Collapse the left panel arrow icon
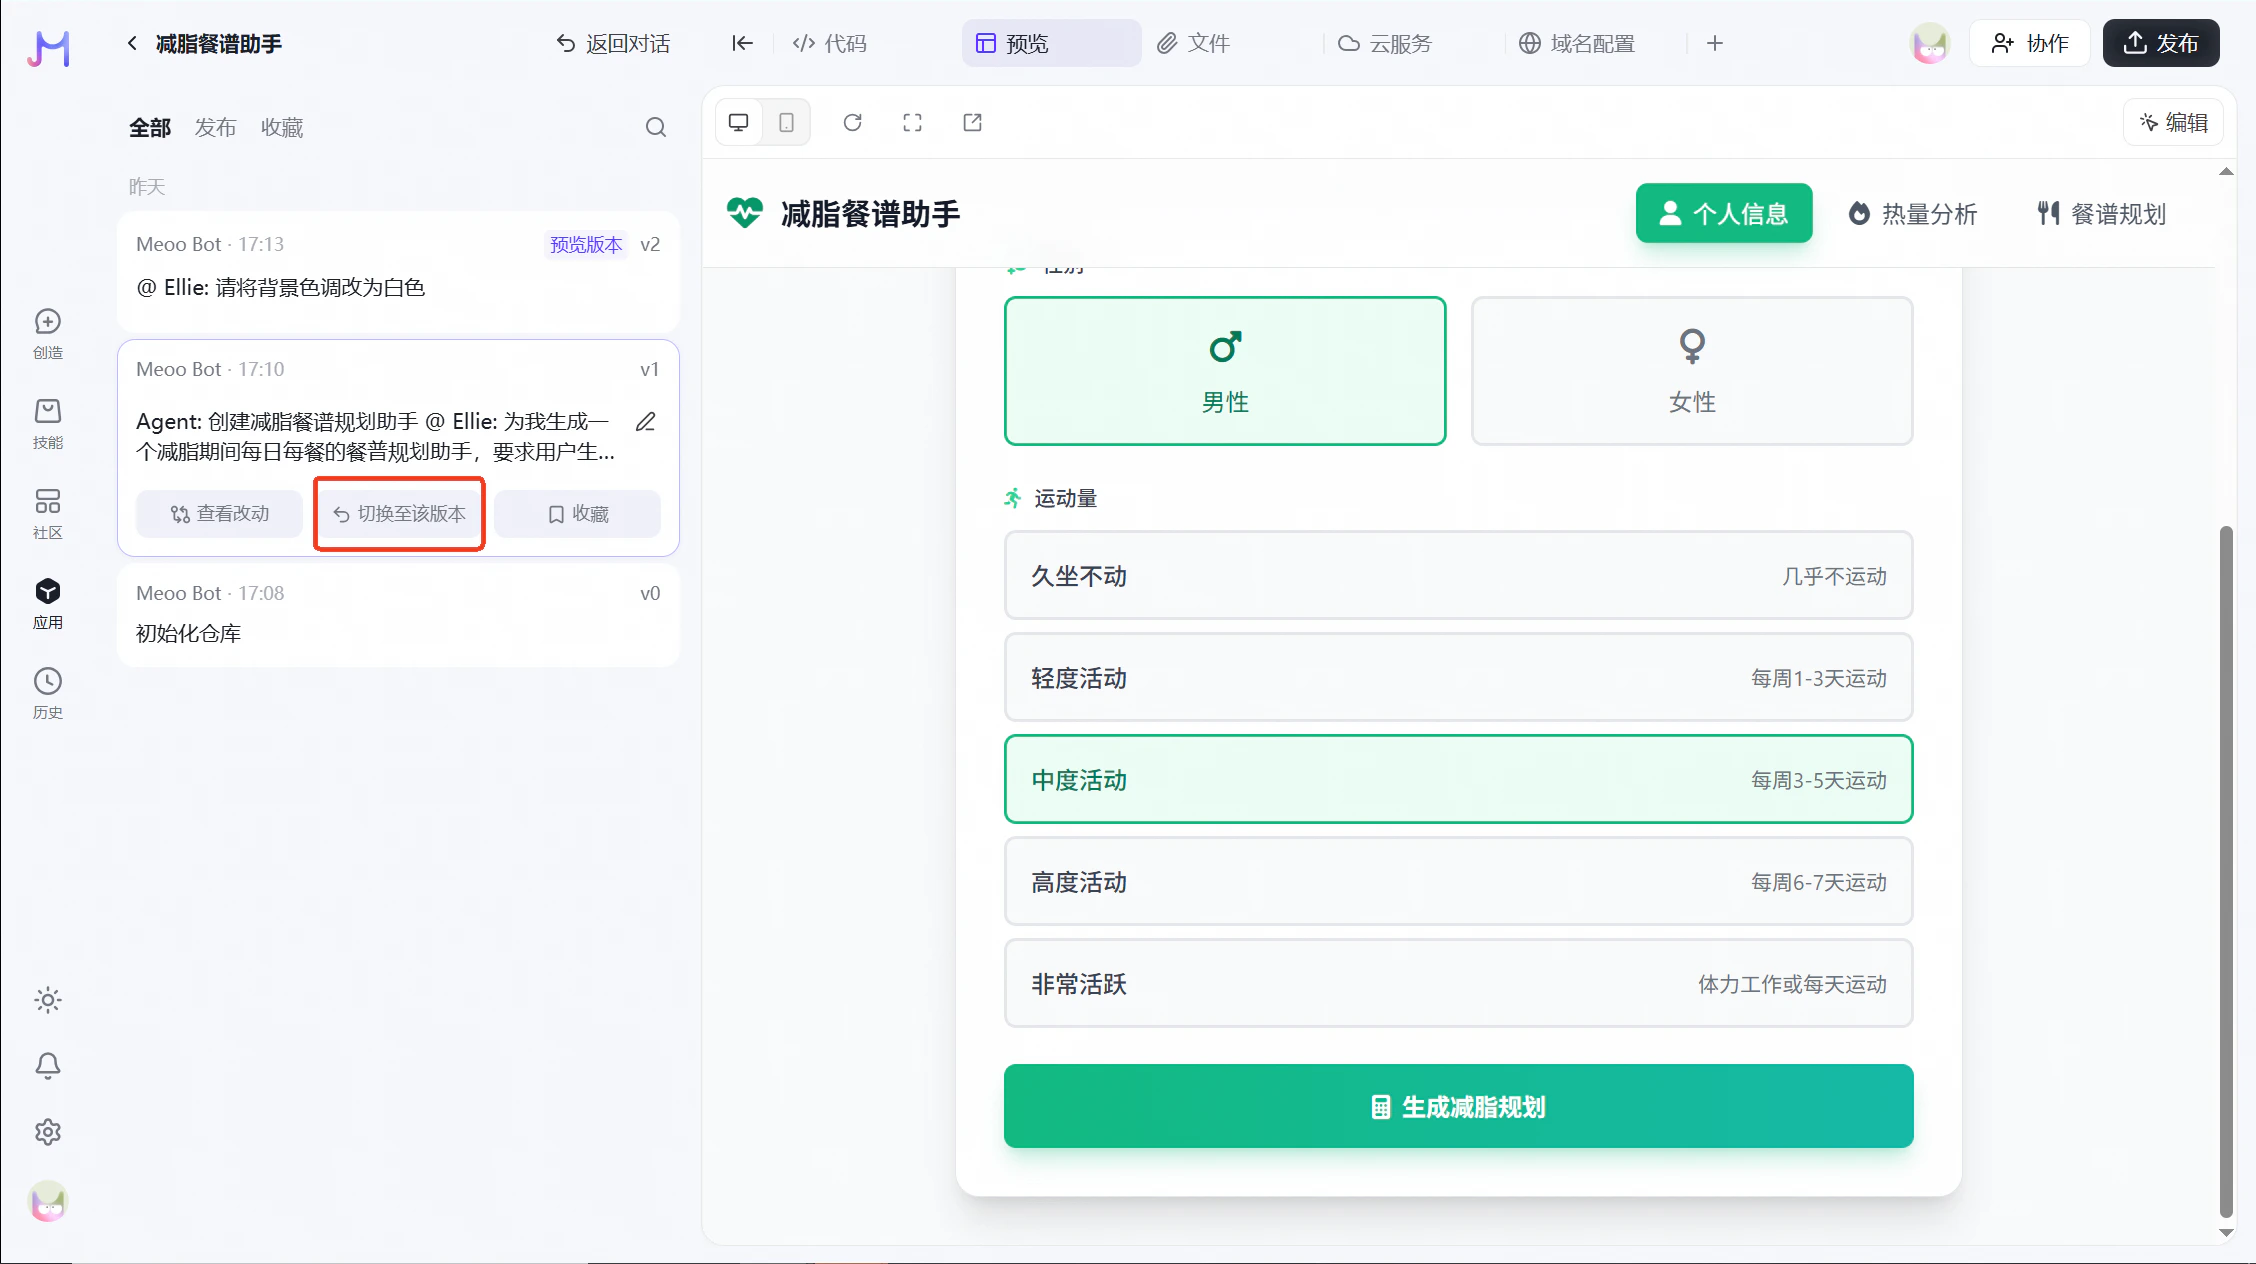The height and width of the screenshot is (1264, 2256). (x=742, y=43)
